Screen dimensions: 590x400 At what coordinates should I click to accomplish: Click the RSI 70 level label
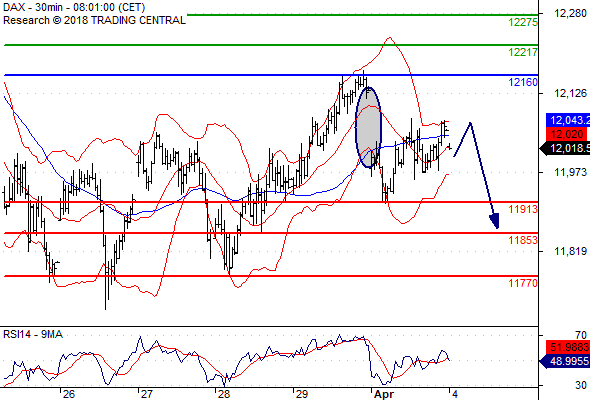[581, 335]
